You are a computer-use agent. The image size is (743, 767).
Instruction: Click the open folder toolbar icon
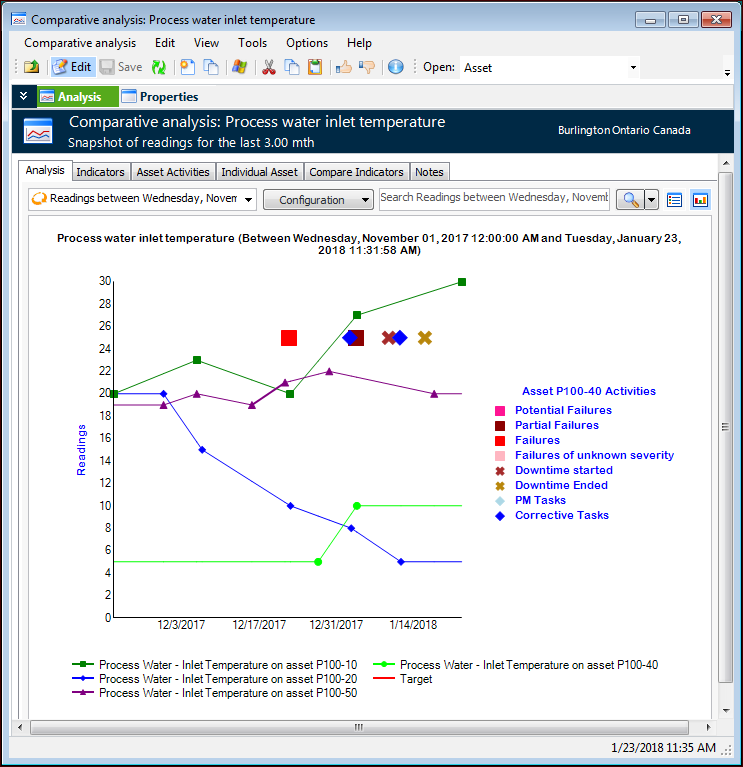point(32,67)
